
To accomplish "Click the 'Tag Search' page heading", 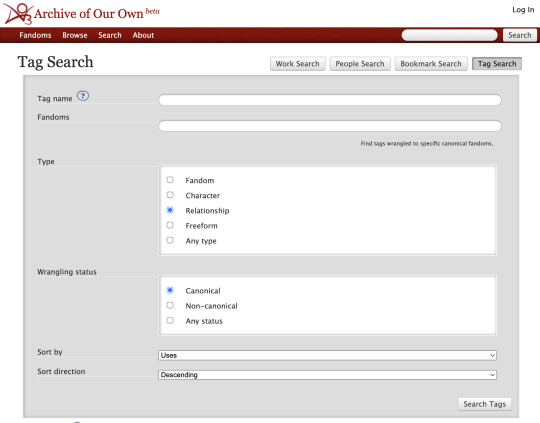I will [x=55, y=62].
